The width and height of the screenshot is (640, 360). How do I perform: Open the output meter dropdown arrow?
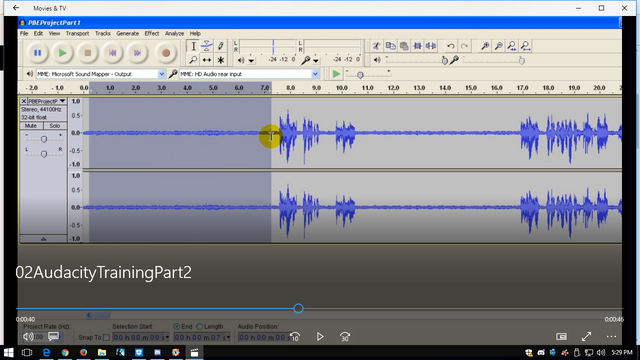[x=251, y=60]
